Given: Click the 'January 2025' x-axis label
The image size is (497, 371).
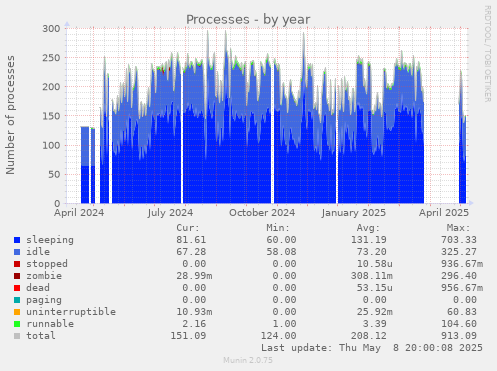Looking at the screenshot, I should (x=354, y=213).
